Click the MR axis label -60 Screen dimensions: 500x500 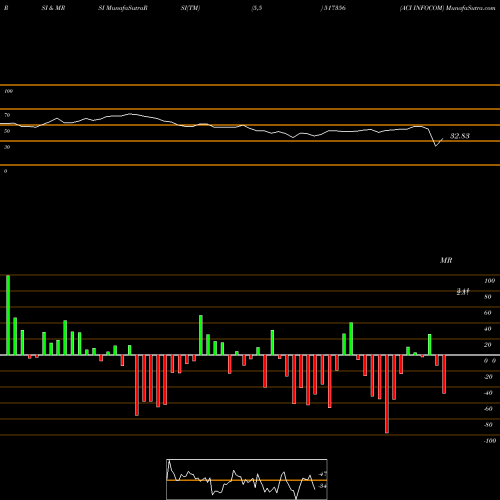click(x=488, y=409)
